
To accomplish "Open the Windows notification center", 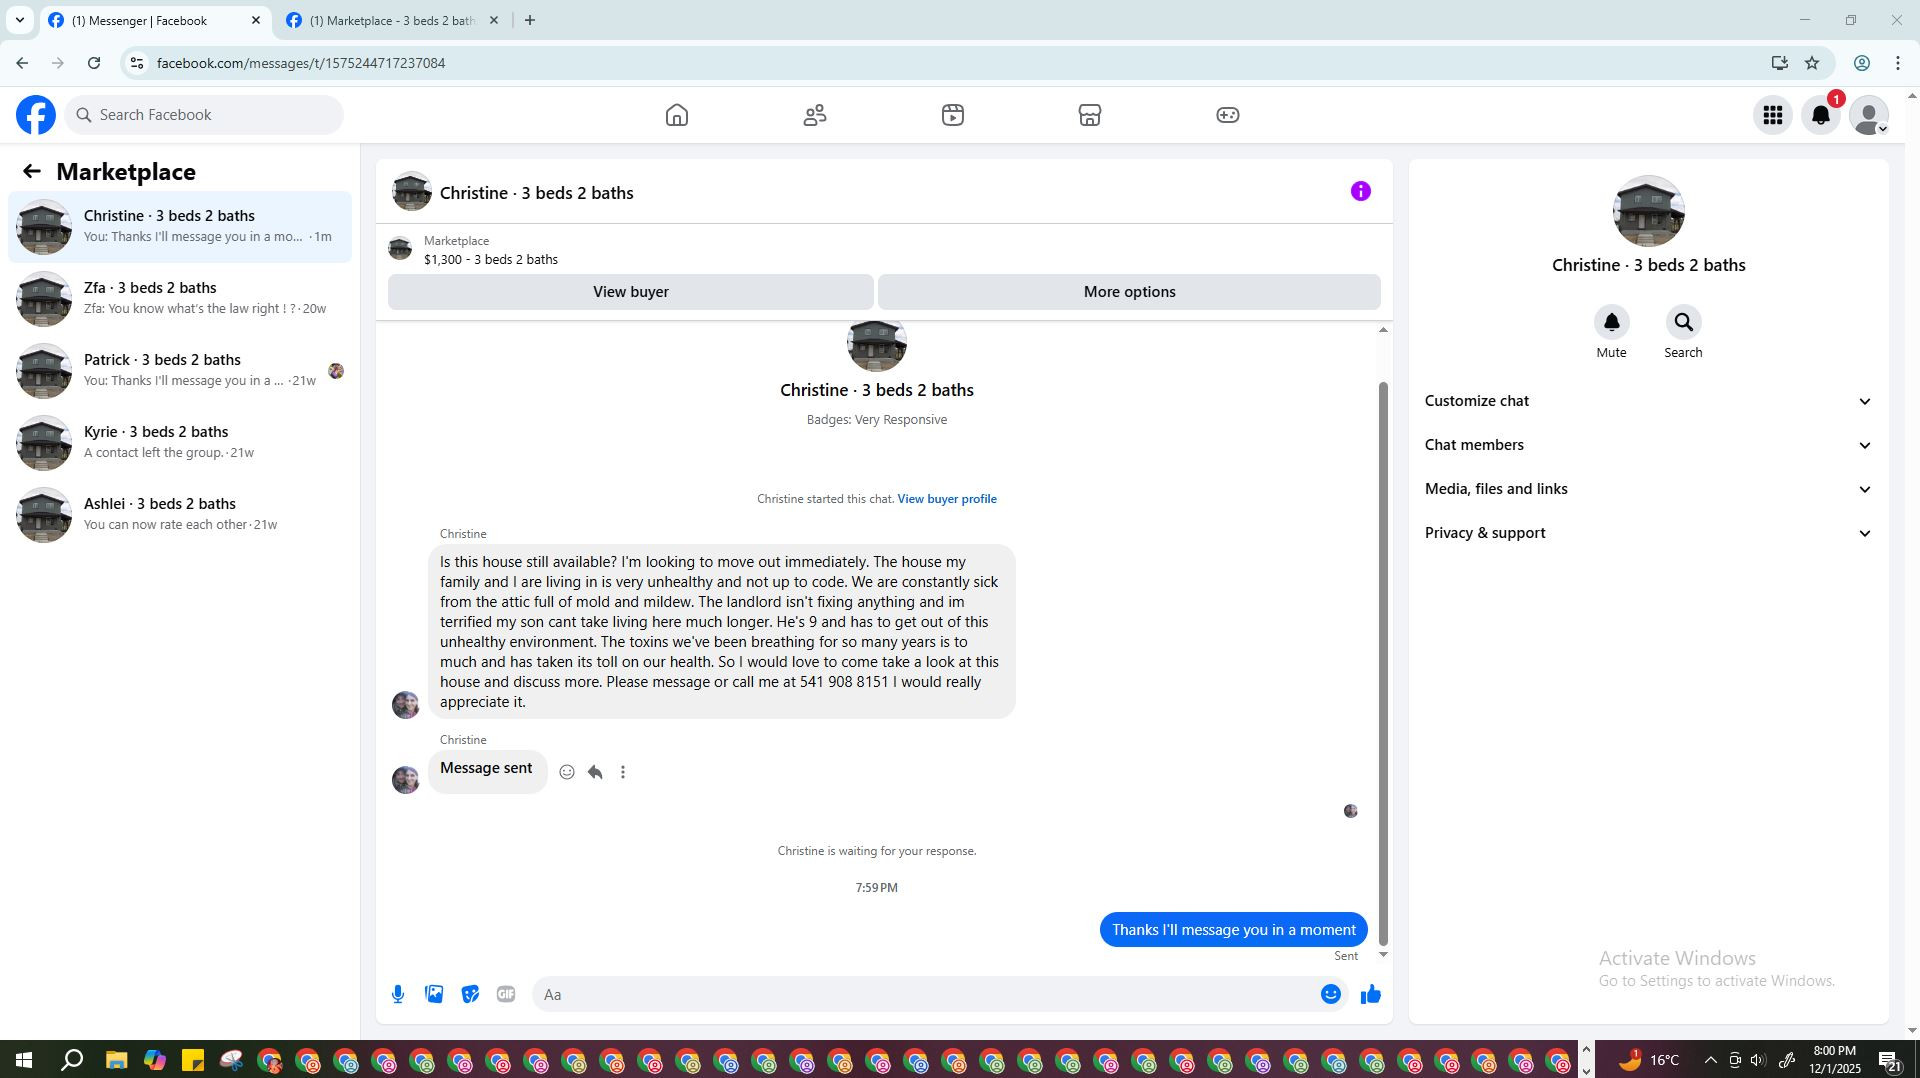I will 1890,1060.
